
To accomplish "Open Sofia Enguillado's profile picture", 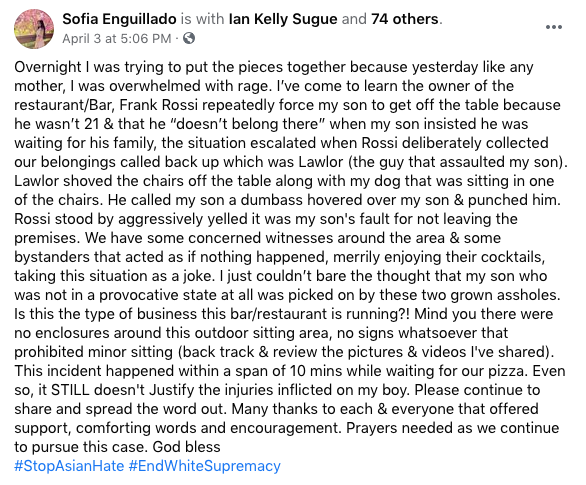I will (x=34, y=29).
